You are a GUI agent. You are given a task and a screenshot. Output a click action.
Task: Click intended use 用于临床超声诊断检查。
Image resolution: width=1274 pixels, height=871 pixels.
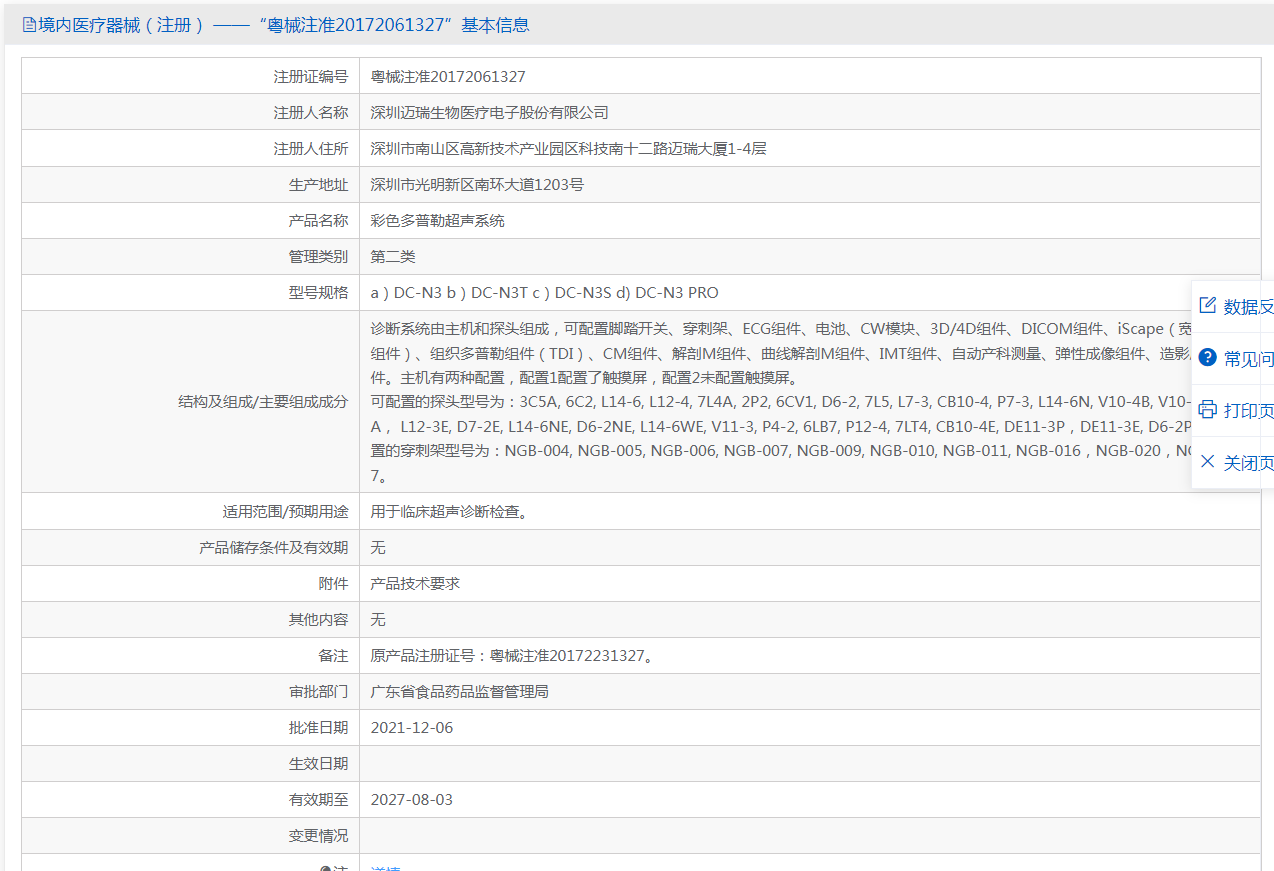449,511
